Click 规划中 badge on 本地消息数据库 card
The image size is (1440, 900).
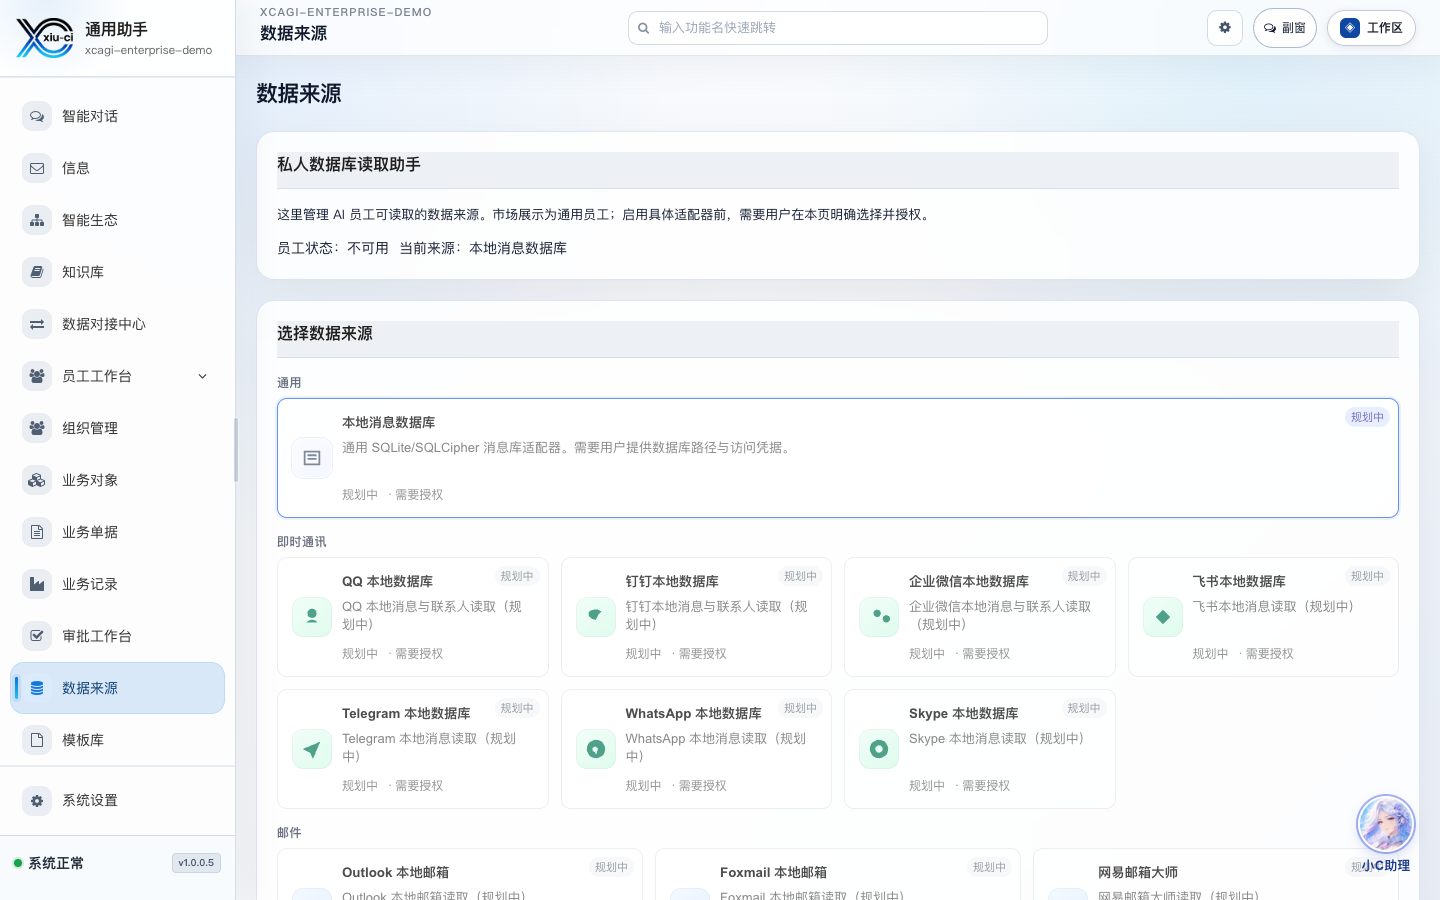click(x=1367, y=417)
